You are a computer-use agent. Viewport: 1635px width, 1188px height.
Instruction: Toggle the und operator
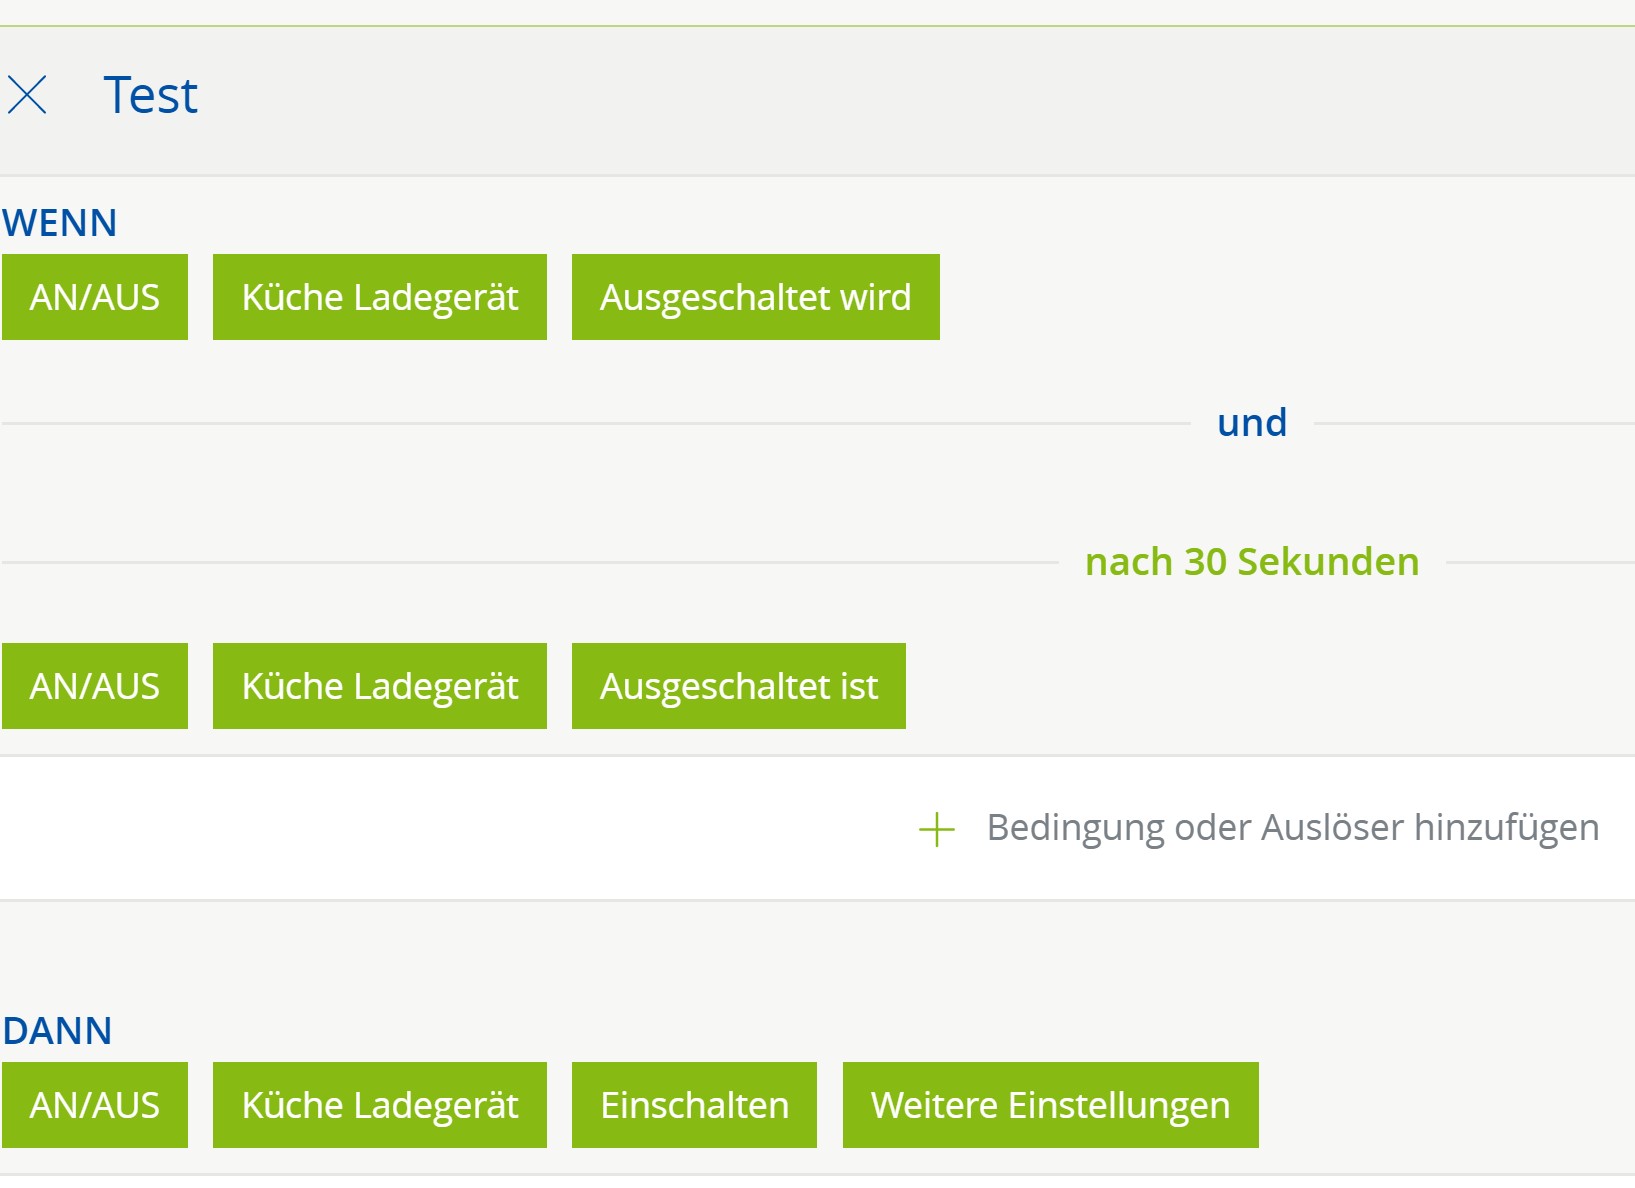click(1251, 423)
